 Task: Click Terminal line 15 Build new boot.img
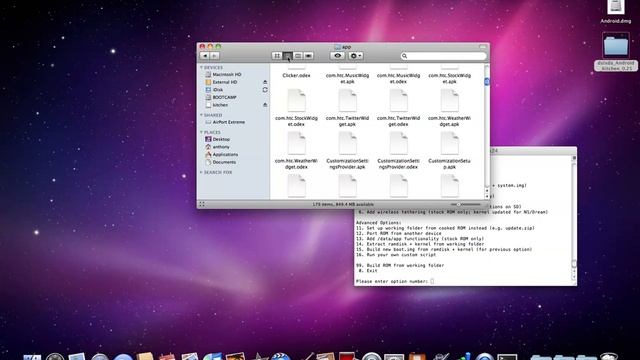pyautogui.click(x=444, y=249)
